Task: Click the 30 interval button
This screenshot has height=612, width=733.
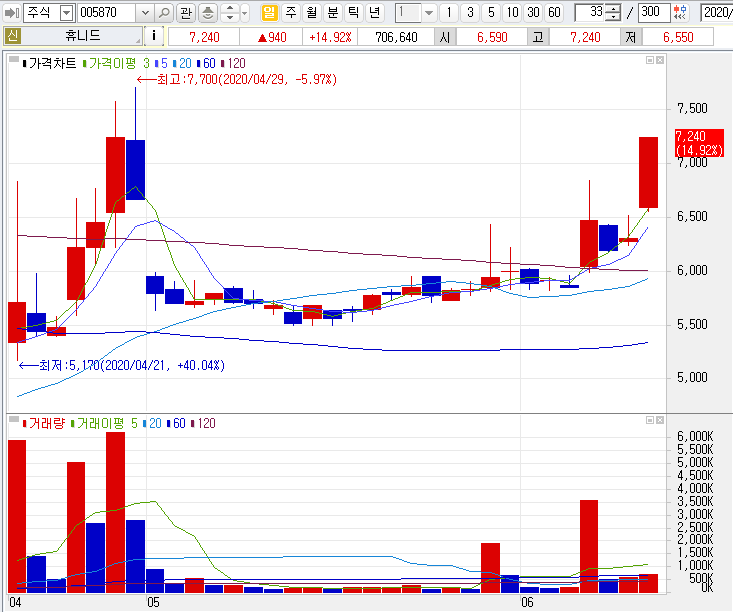Action: coord(533,12)
